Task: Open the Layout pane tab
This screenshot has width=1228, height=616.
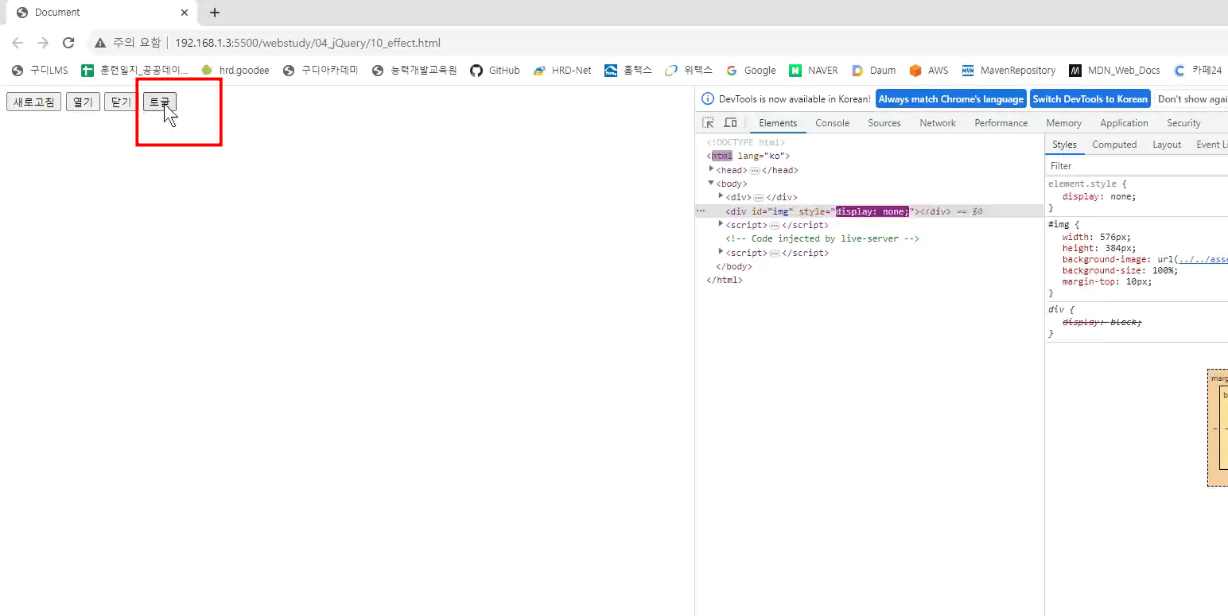Action: pos(1166,145)
